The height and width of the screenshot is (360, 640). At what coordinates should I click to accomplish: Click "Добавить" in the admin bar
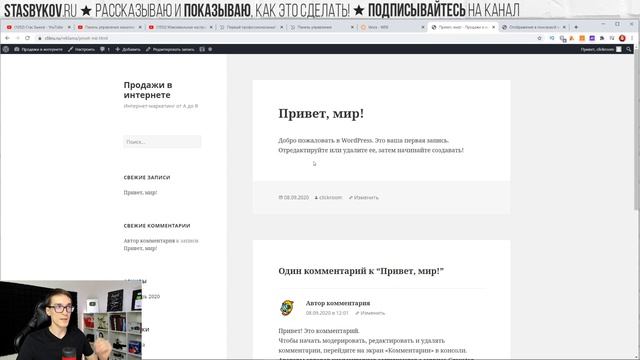(128, 49)
